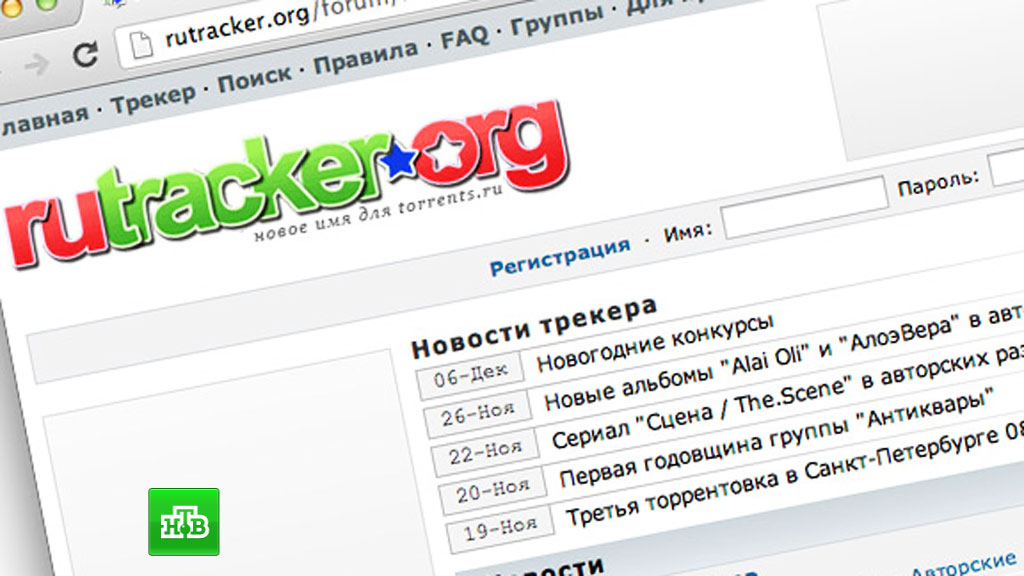The height and width of the screenshot is (576, 1024).
Task: Click the browser reload icon
Action: (85, 55)
